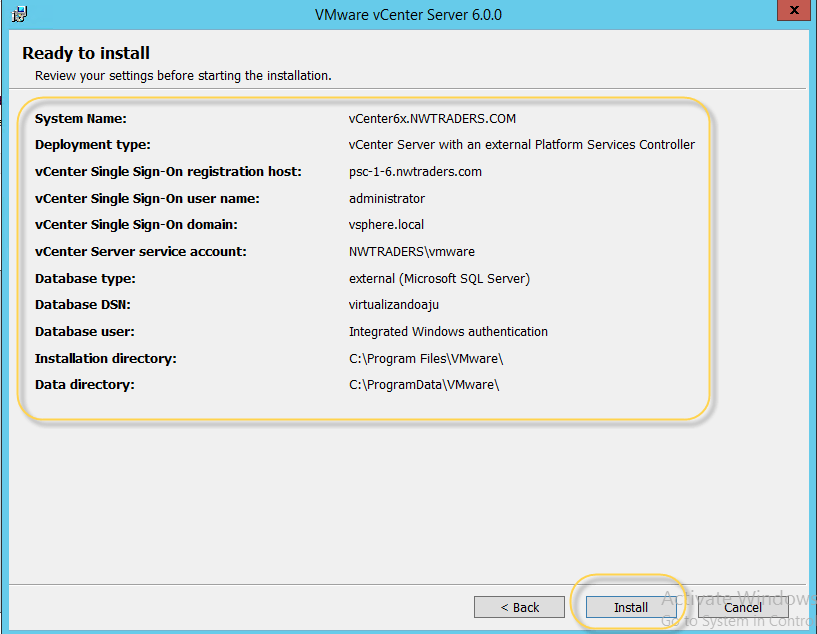
Task: Click the Database DSN label
Action: [x=83, y=305]
